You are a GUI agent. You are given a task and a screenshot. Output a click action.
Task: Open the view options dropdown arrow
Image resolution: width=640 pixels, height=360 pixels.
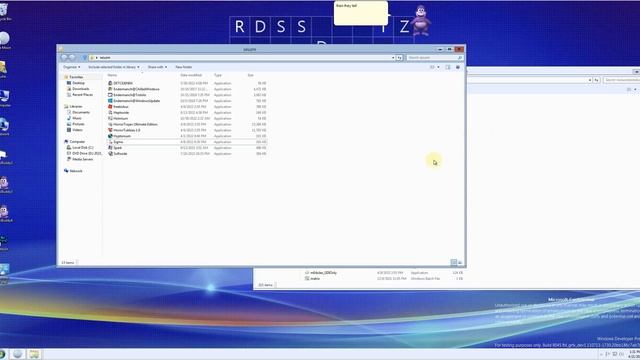point(438,67)
